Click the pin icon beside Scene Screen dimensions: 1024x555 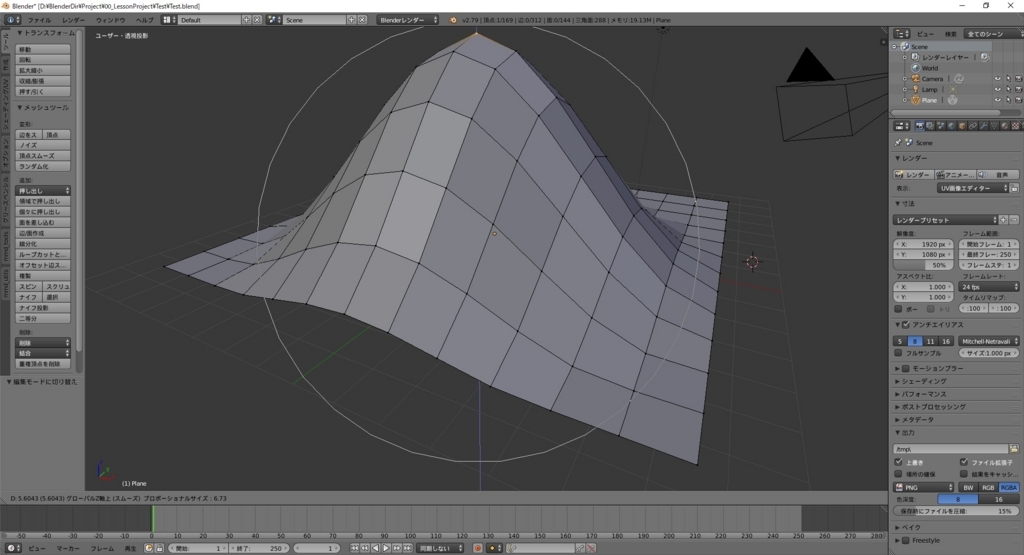click(x=898, y=142)
